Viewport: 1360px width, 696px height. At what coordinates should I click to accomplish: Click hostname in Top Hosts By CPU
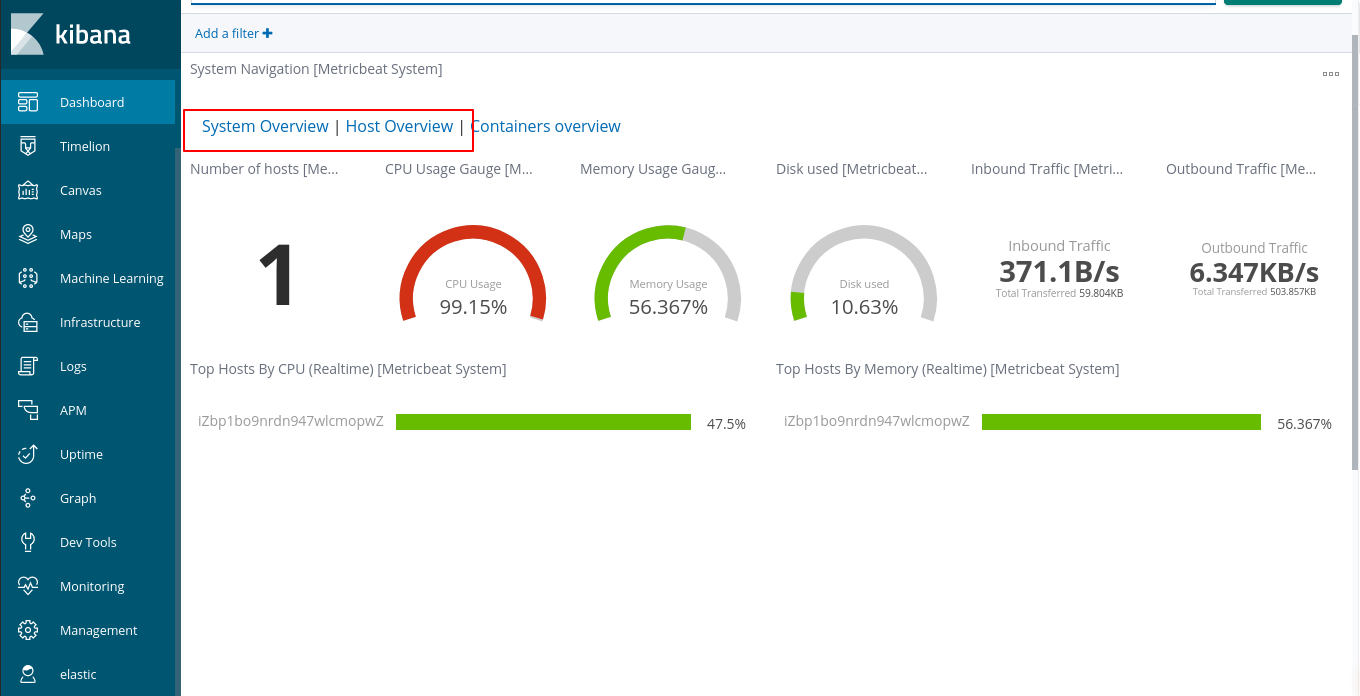(x=291, y=421)
